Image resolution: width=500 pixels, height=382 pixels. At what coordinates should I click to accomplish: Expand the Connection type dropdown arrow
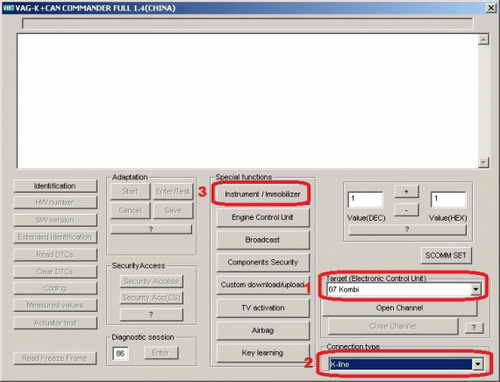pos(478,364)
